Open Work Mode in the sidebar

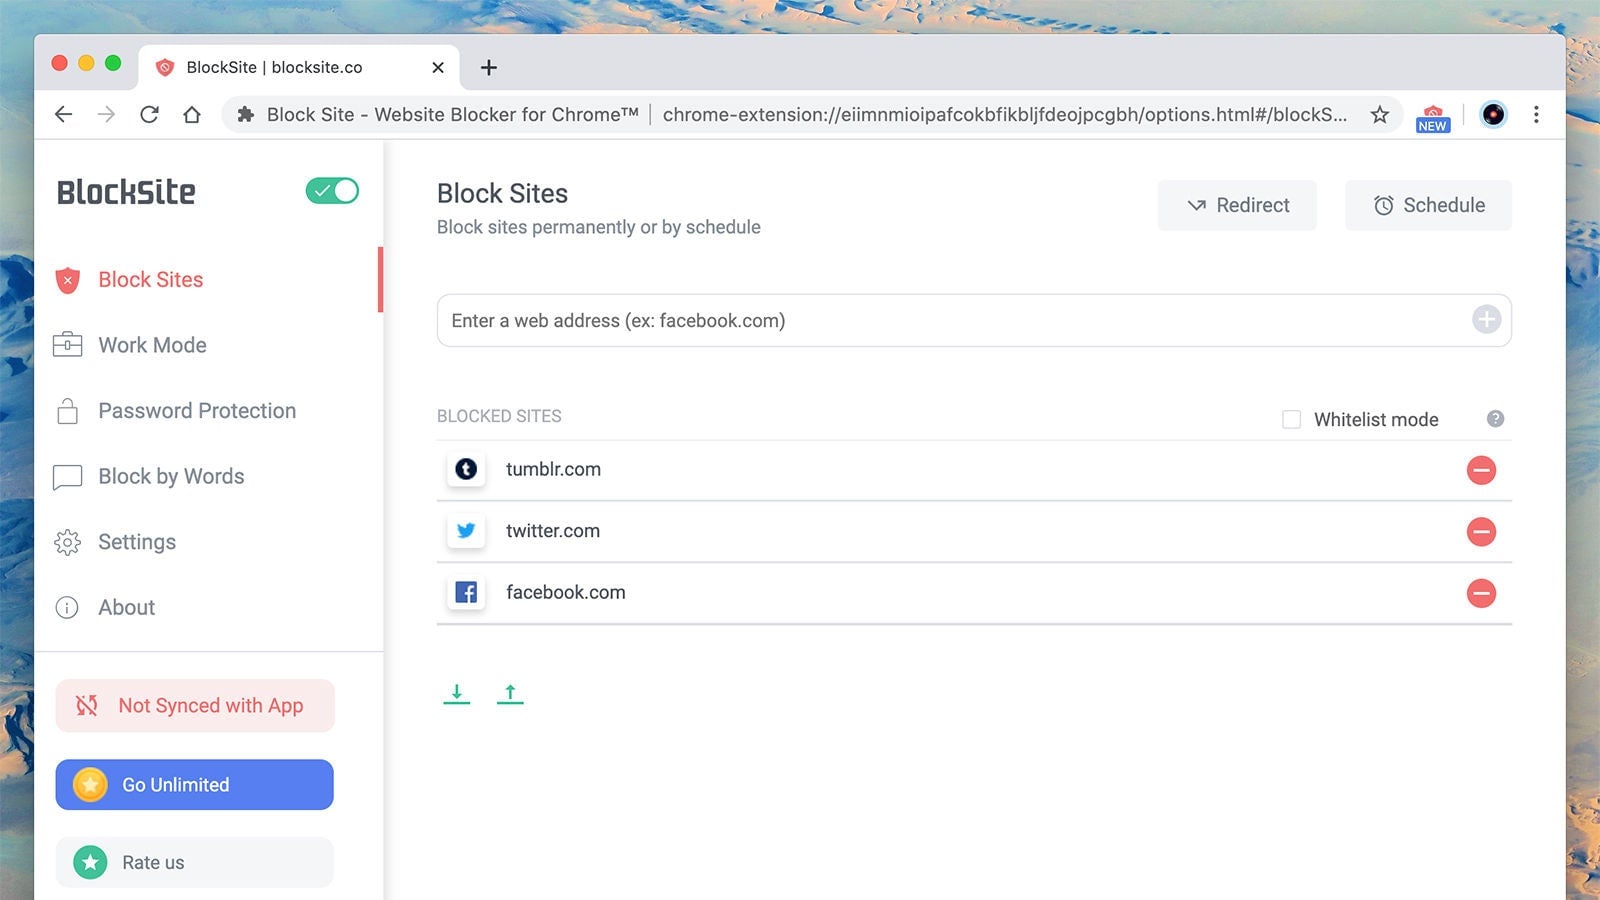[152, 345]
